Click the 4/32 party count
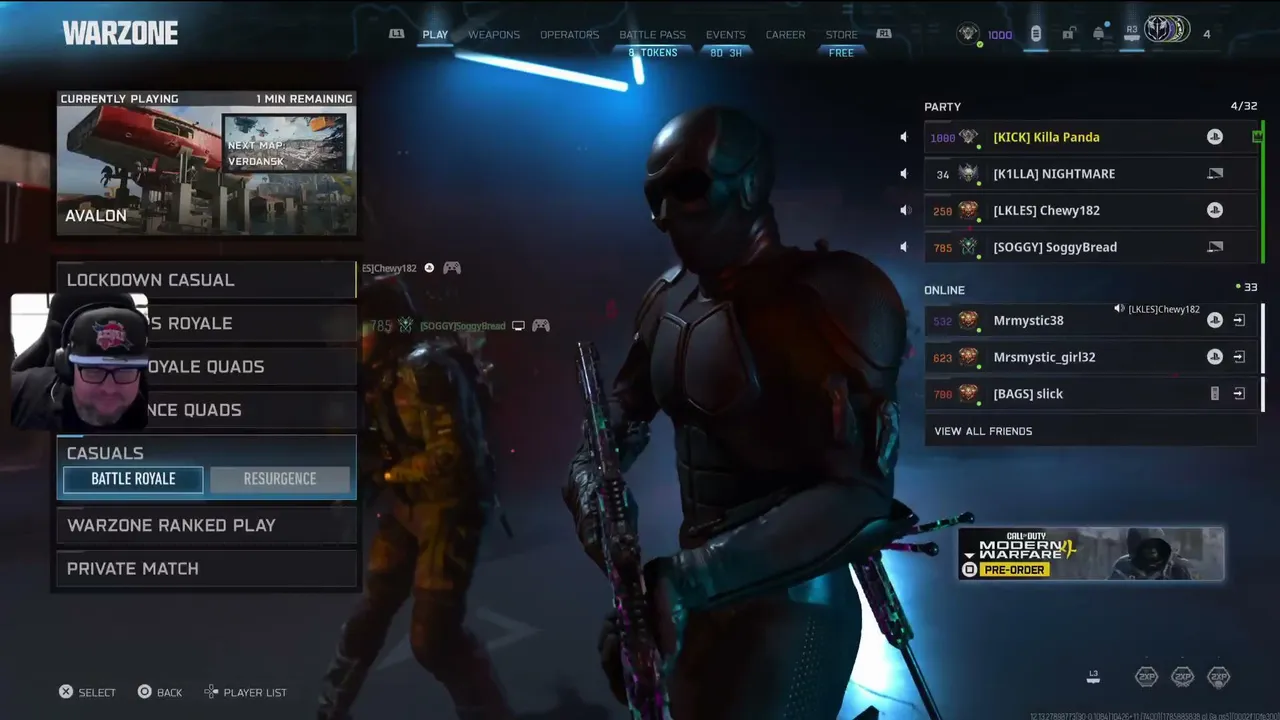Image resolution: width=1280 pixels, height=720 pixels. [x=1244, y=106]
